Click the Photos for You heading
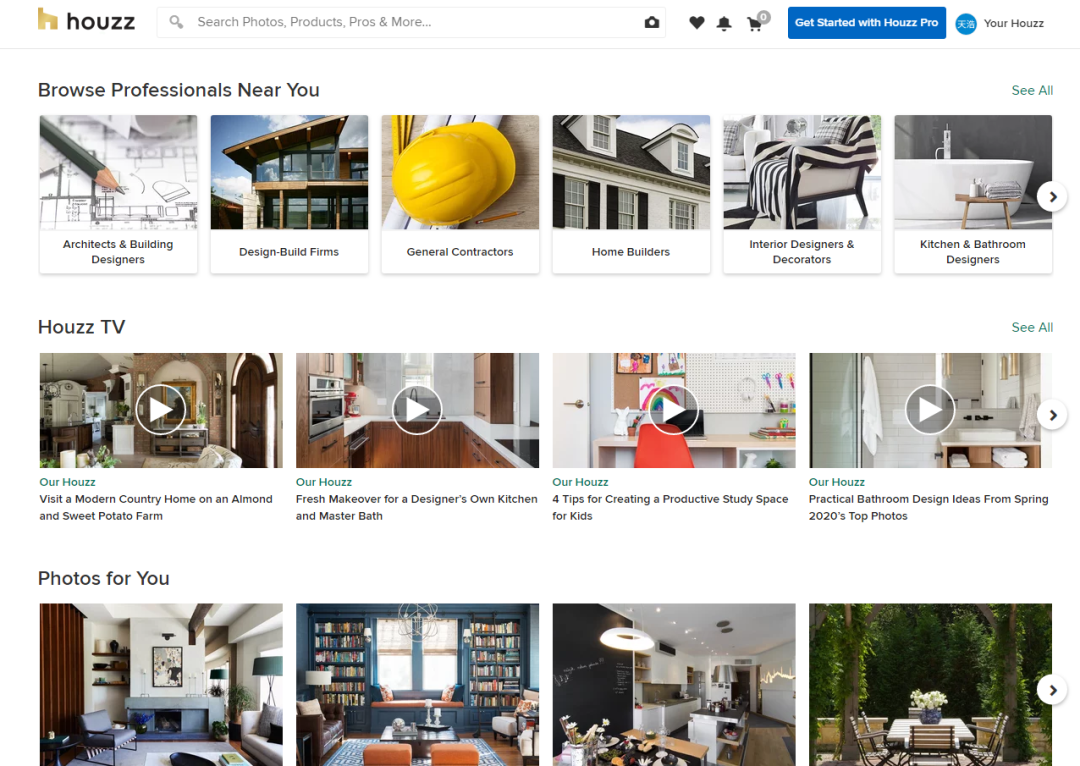 coord(103,579)
